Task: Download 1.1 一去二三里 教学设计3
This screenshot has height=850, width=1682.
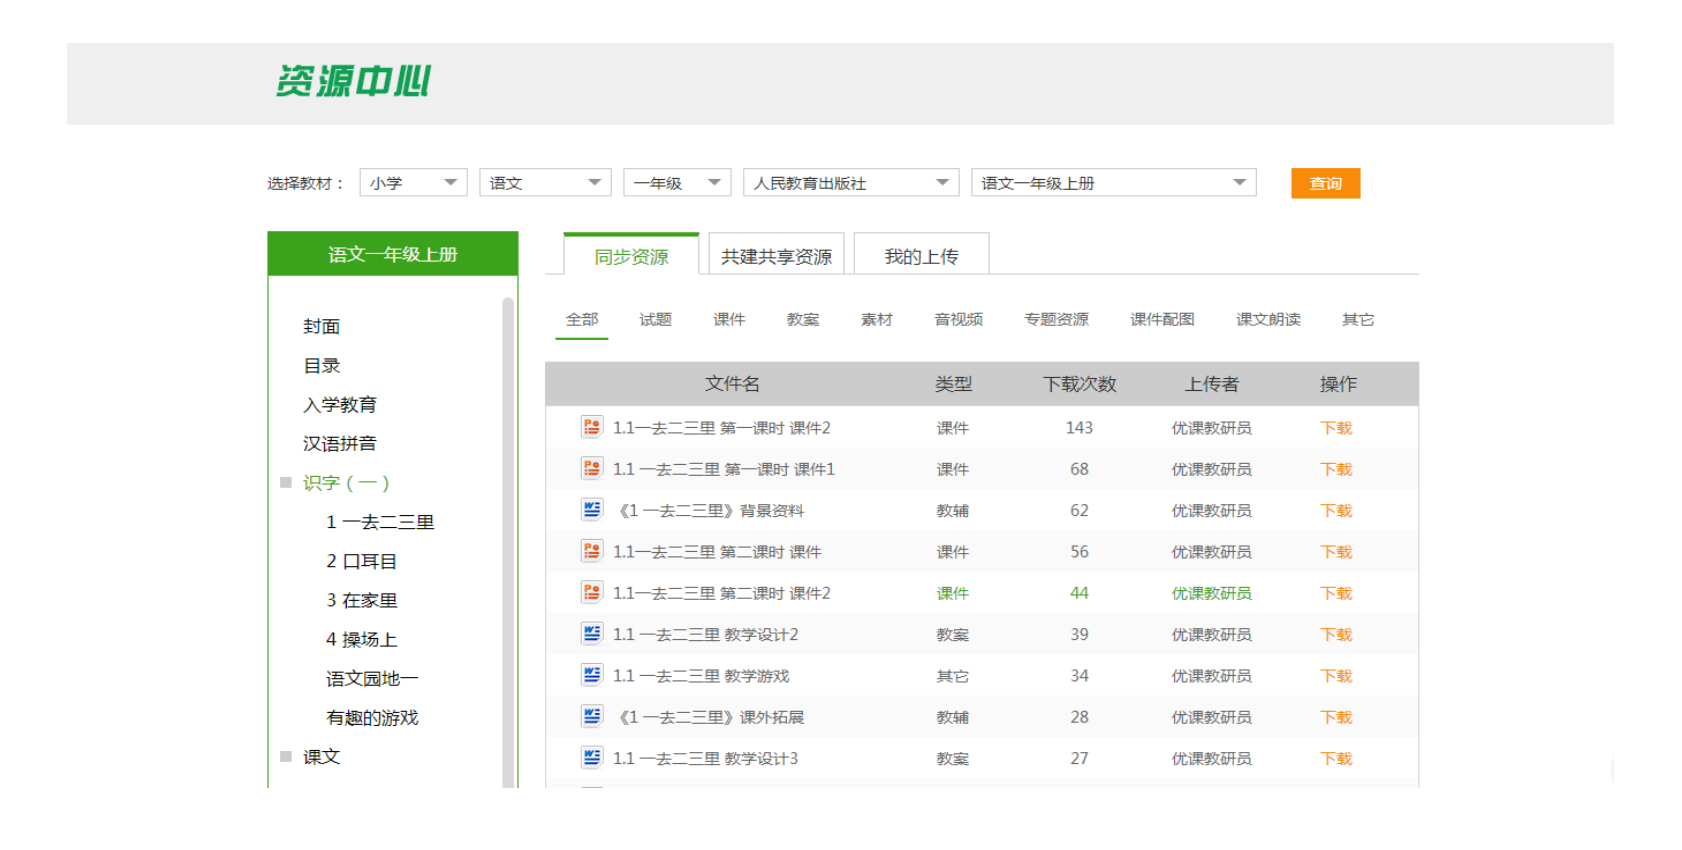Action: tap(1336, 759)
